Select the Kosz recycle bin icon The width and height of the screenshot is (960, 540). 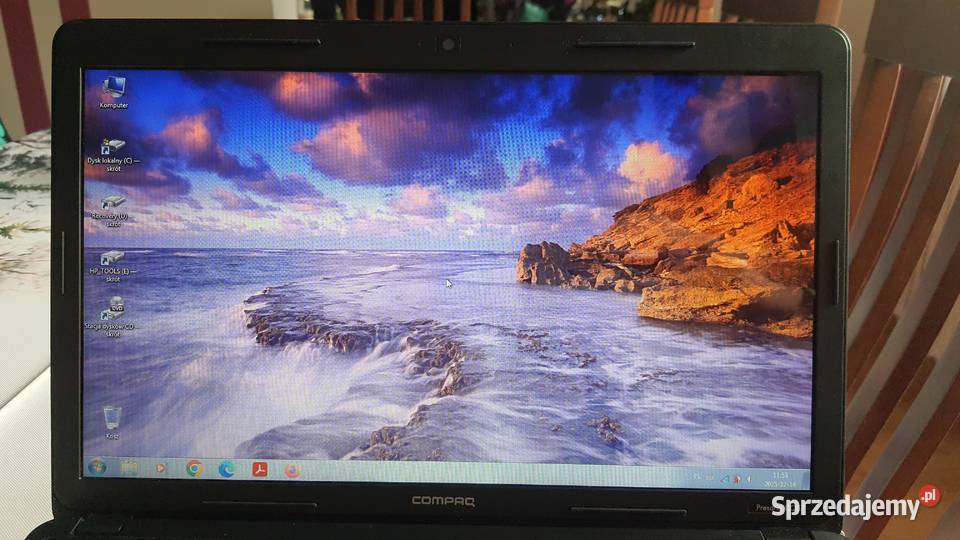click(x=112, y=422)
